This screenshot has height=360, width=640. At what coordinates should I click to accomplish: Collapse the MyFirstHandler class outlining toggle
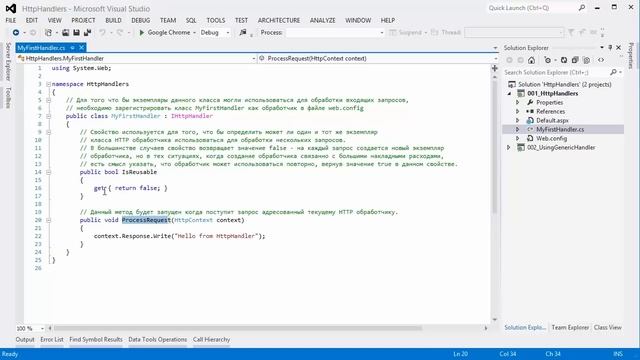click(48, 116)
